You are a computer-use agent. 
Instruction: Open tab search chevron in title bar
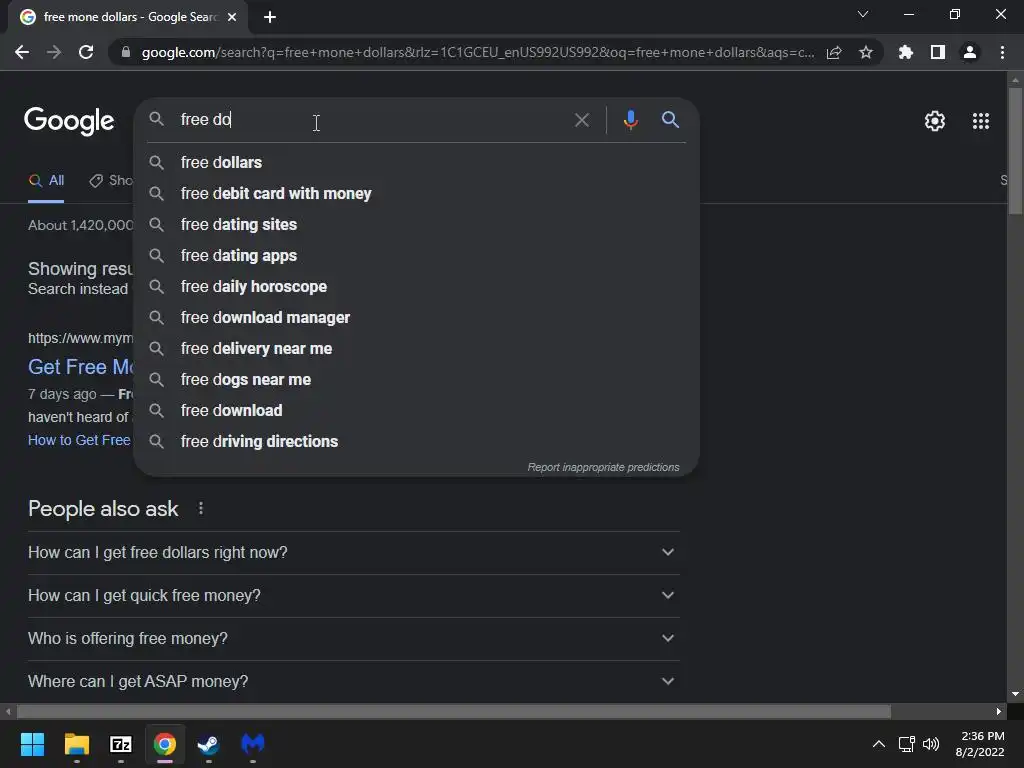(863, 14)
